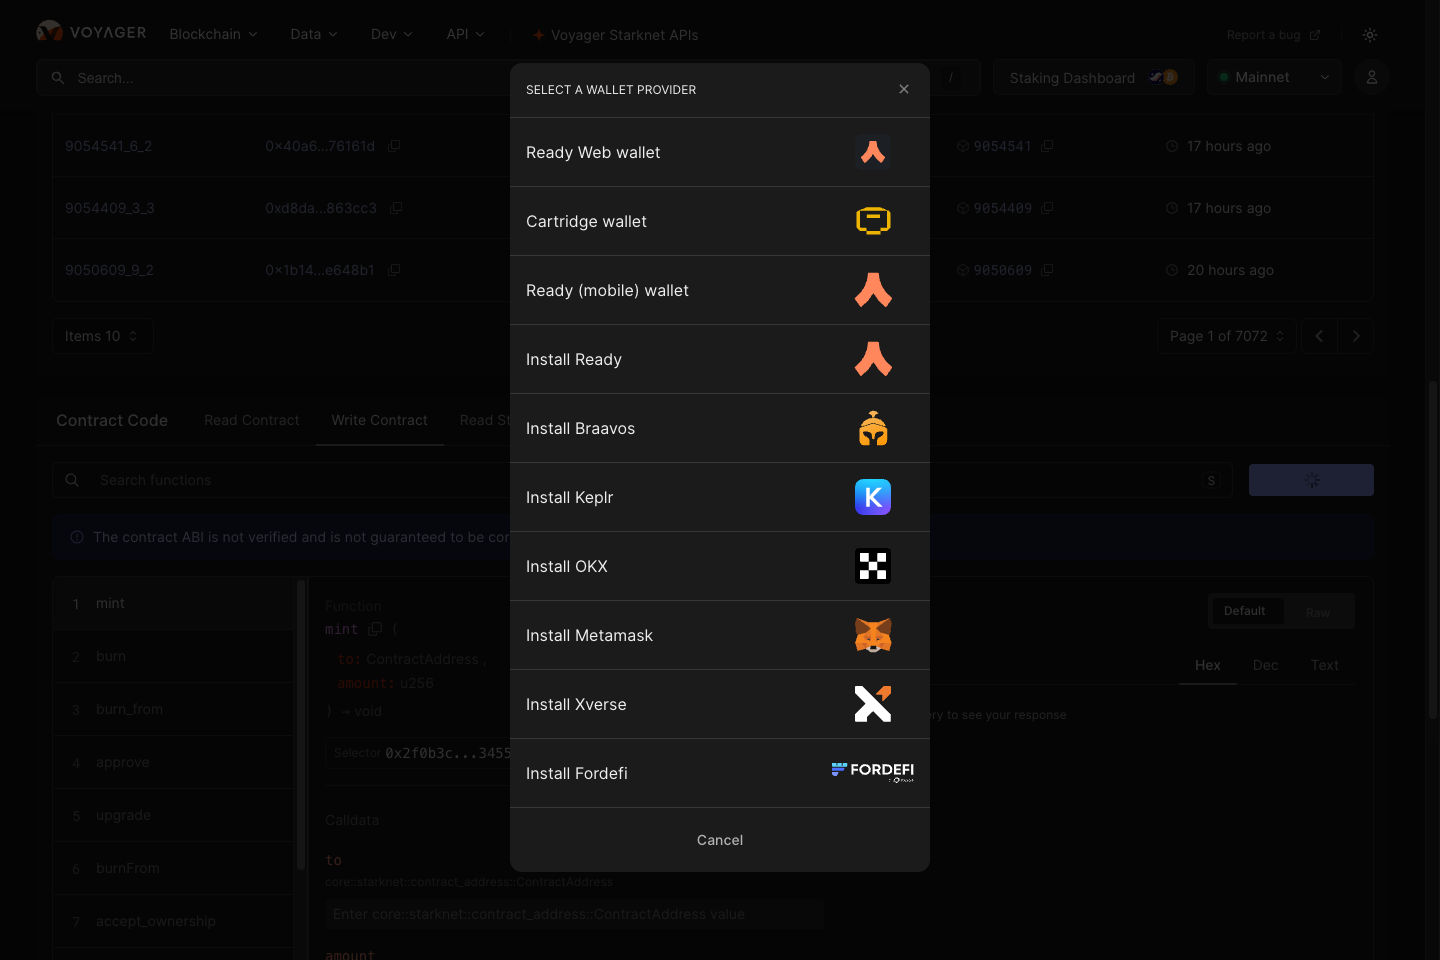Open the Page 1 of 7072 selector

[1227, 336]
